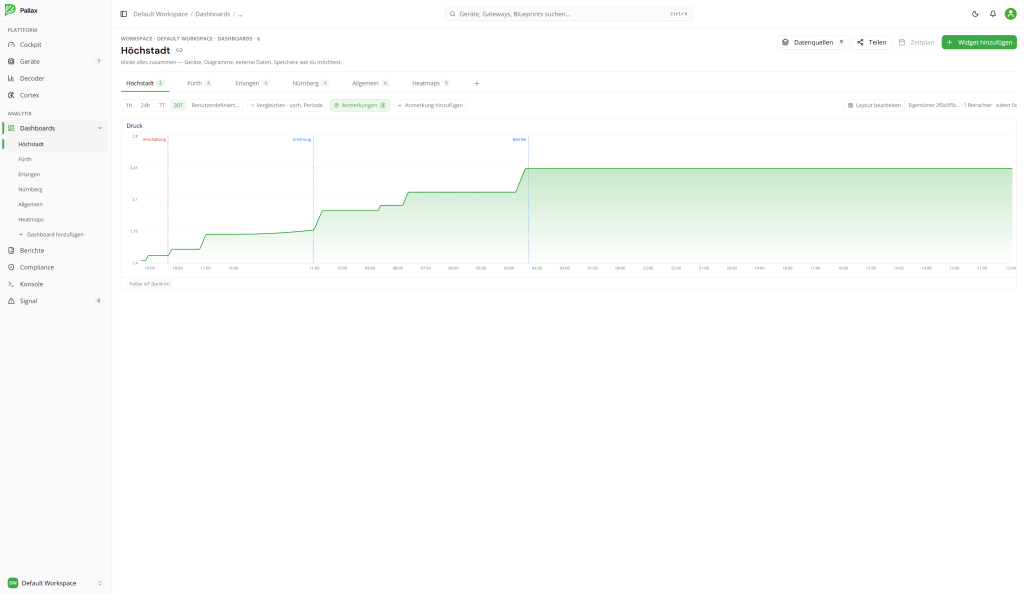The width and height of the screenshot is (1024, 593).
Task: Select 24h time range
Action: click(x=145, y=105)
